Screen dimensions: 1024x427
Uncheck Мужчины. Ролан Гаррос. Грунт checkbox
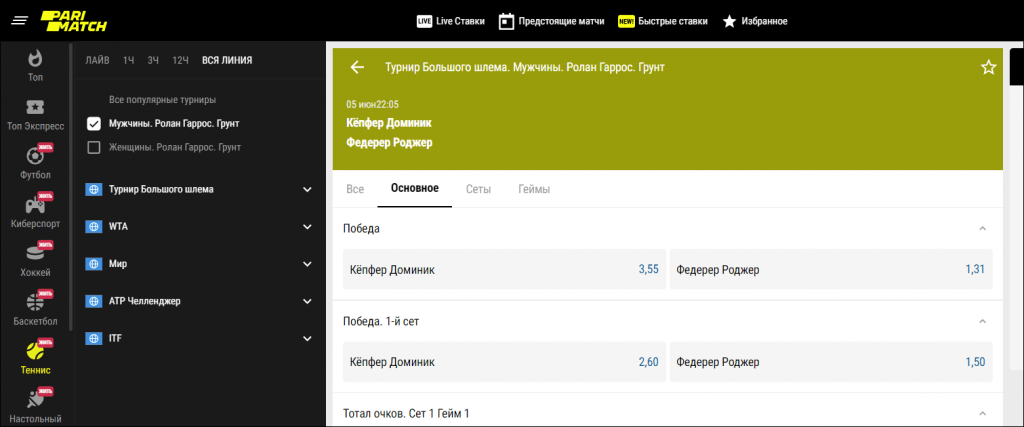(94, 124)
